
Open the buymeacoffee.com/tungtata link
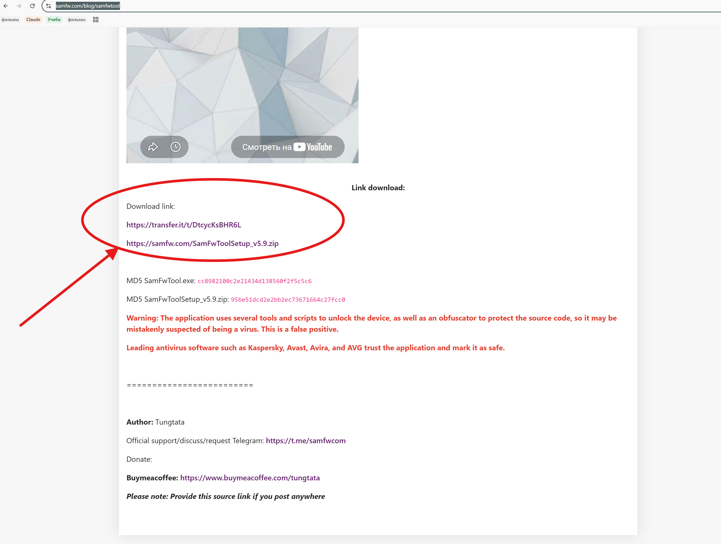(250, 478)
